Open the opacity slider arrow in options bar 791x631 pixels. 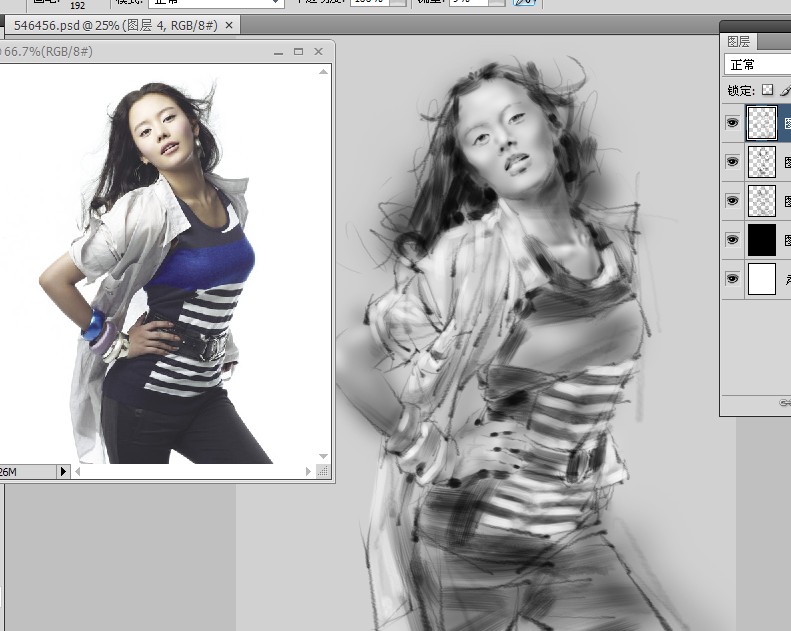[399, 2]
